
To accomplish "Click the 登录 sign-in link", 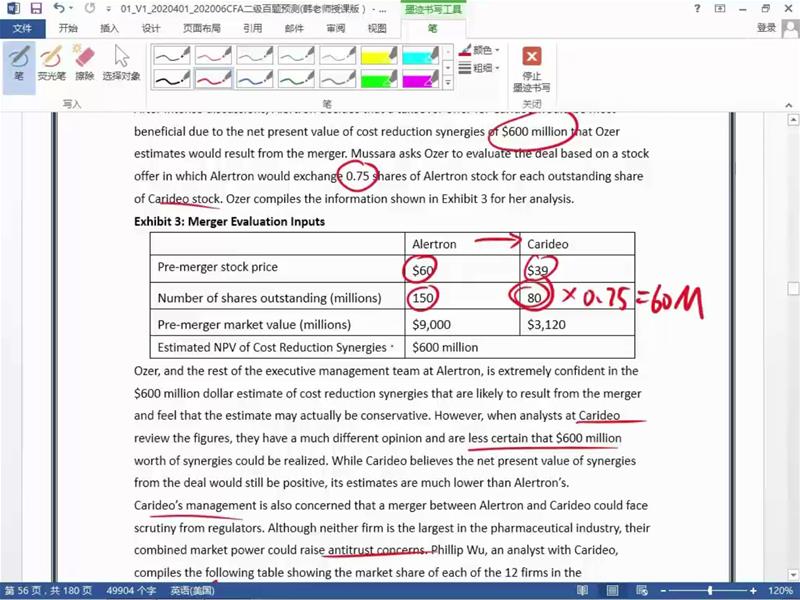I will (x=766, y=28).
